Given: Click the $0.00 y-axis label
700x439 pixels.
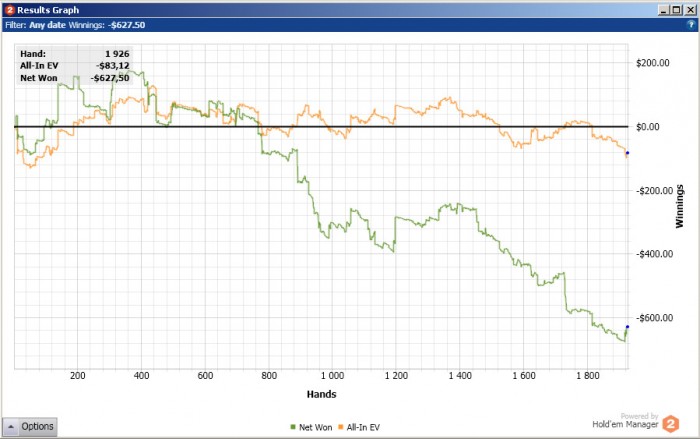Looking at the screenshot, I should [x=647, y=127].
